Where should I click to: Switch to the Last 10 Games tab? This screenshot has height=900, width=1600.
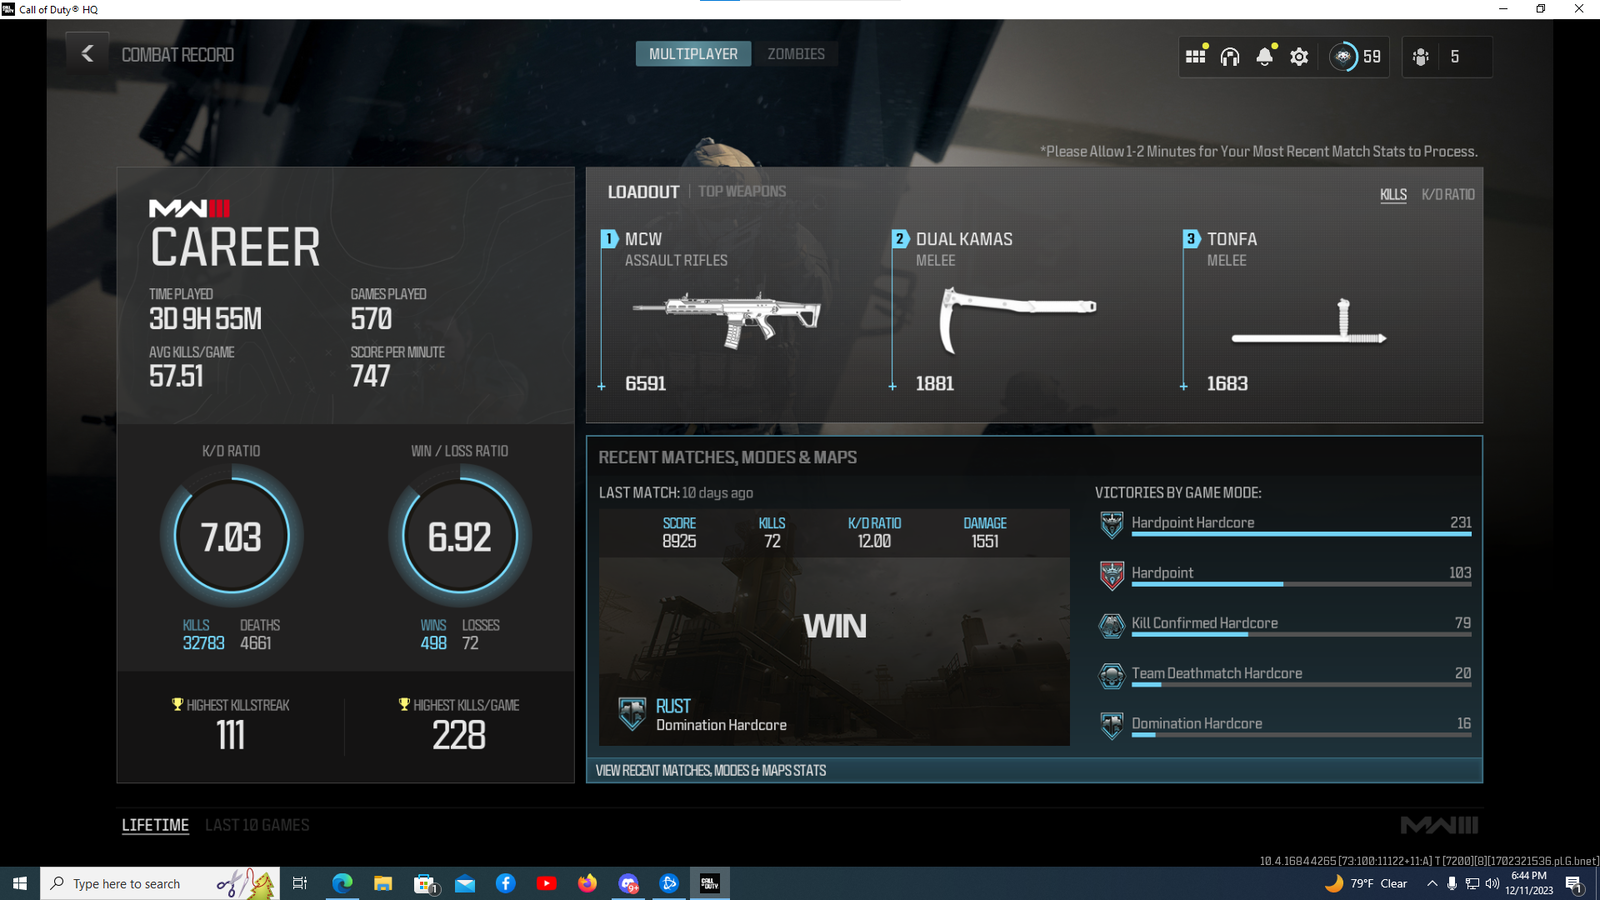coord(257,825)
